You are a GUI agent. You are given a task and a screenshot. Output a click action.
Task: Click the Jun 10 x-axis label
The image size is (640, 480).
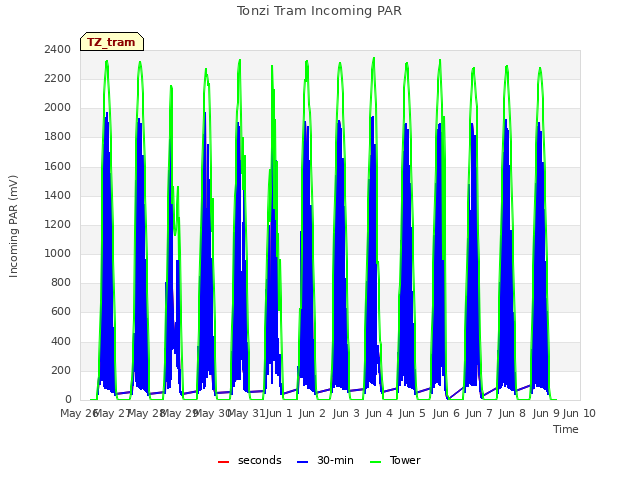point(579,413)
